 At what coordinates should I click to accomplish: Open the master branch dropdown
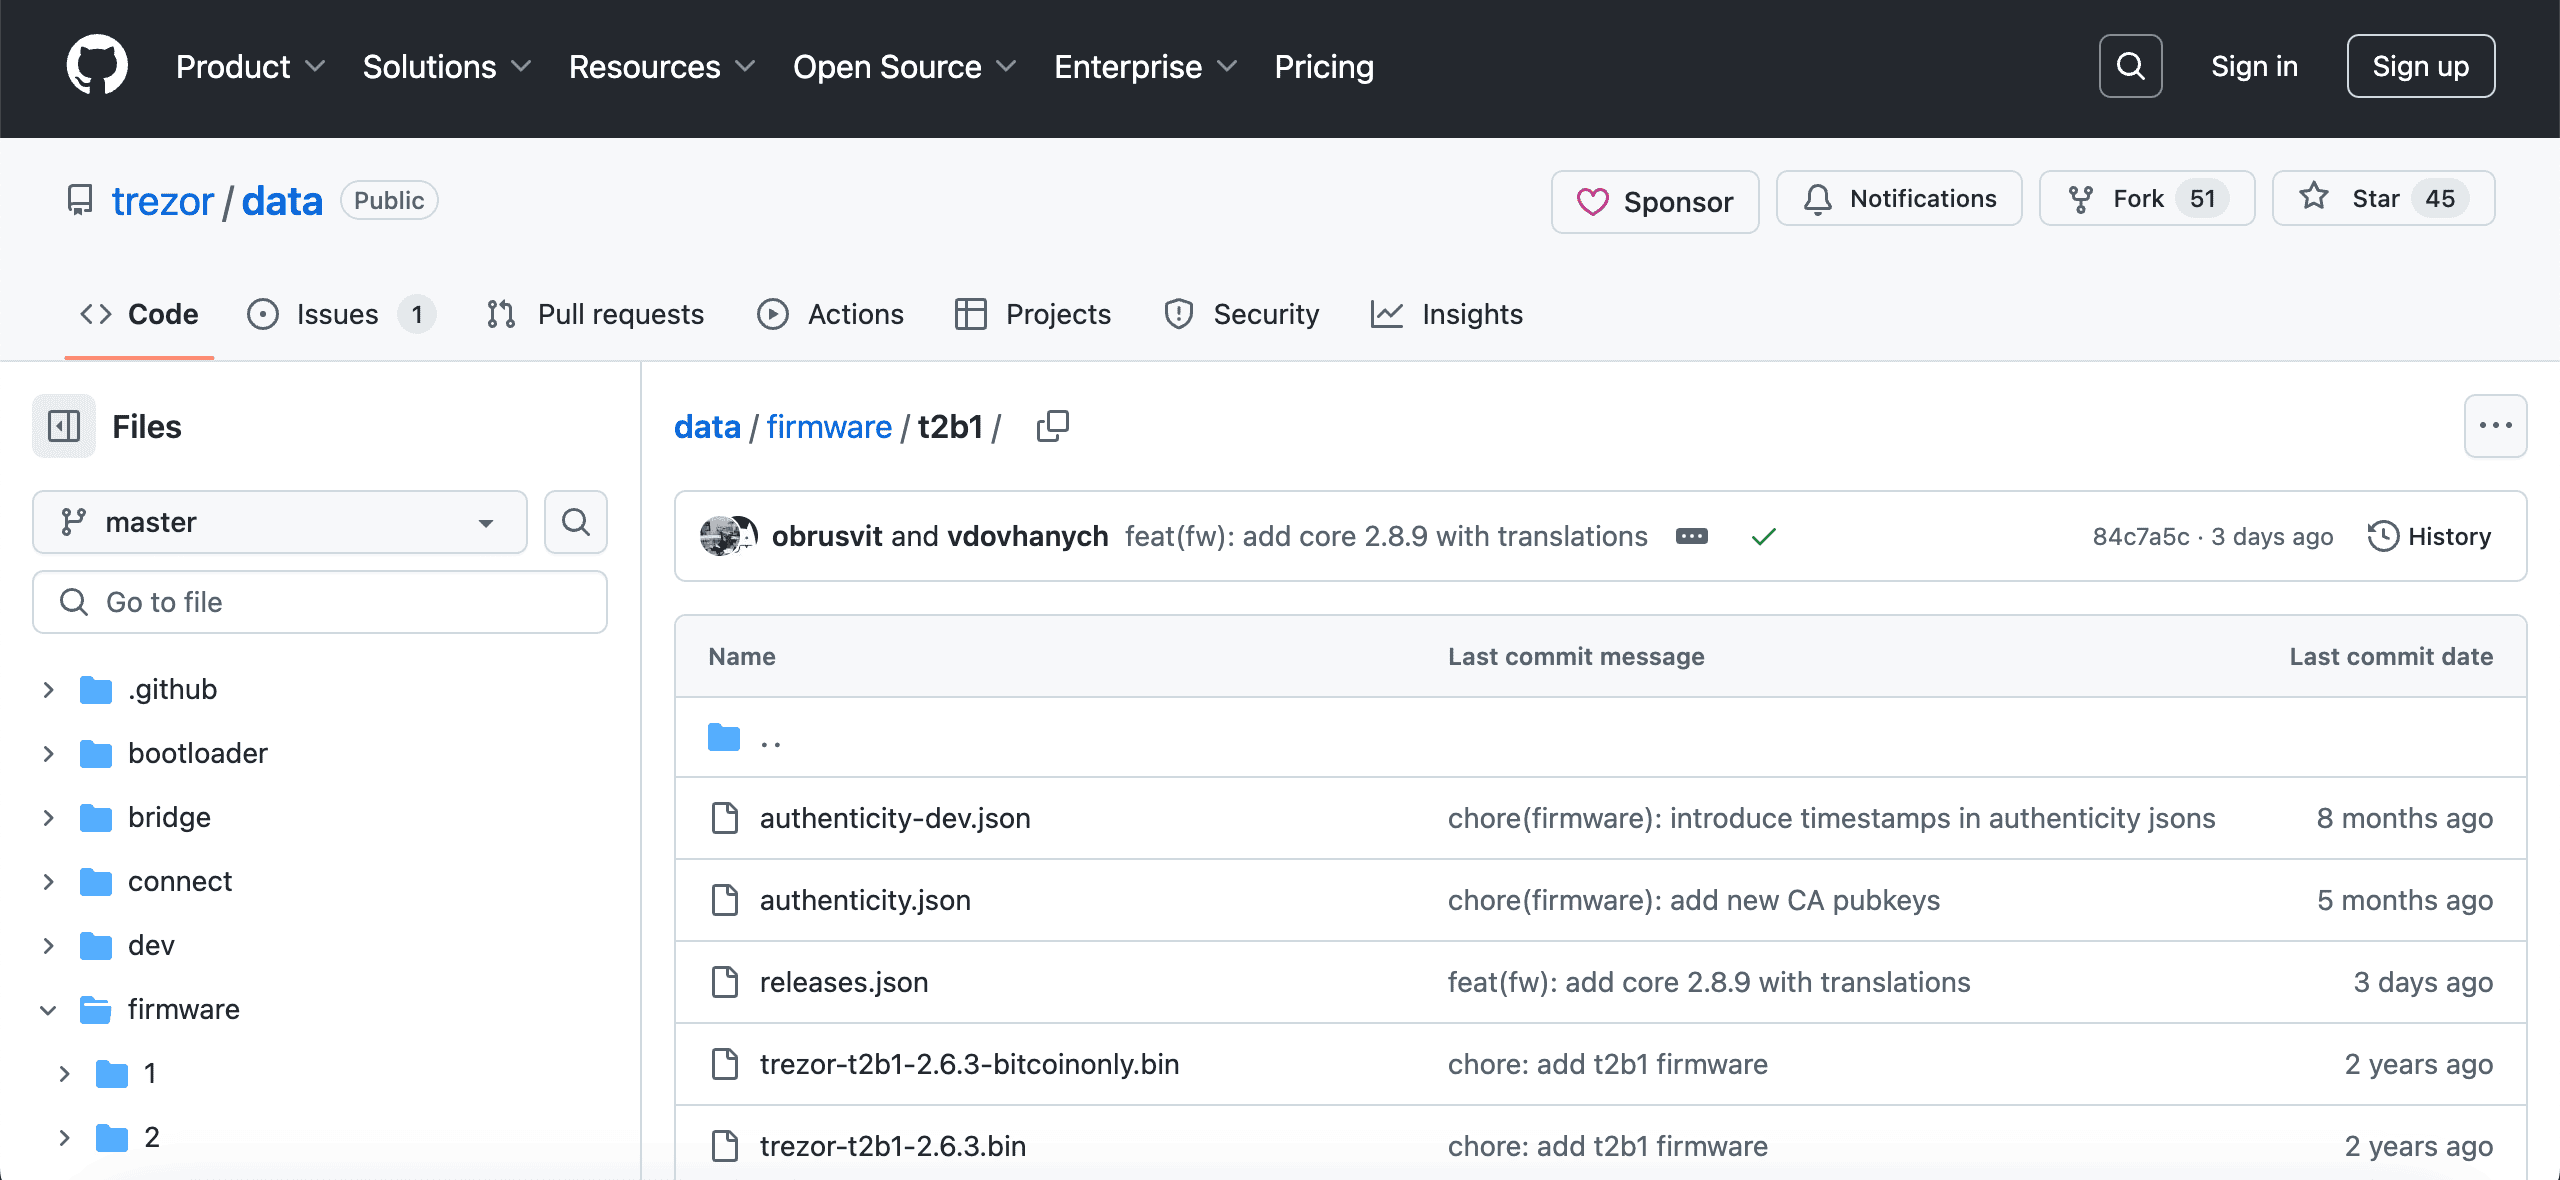click(280, 522)
